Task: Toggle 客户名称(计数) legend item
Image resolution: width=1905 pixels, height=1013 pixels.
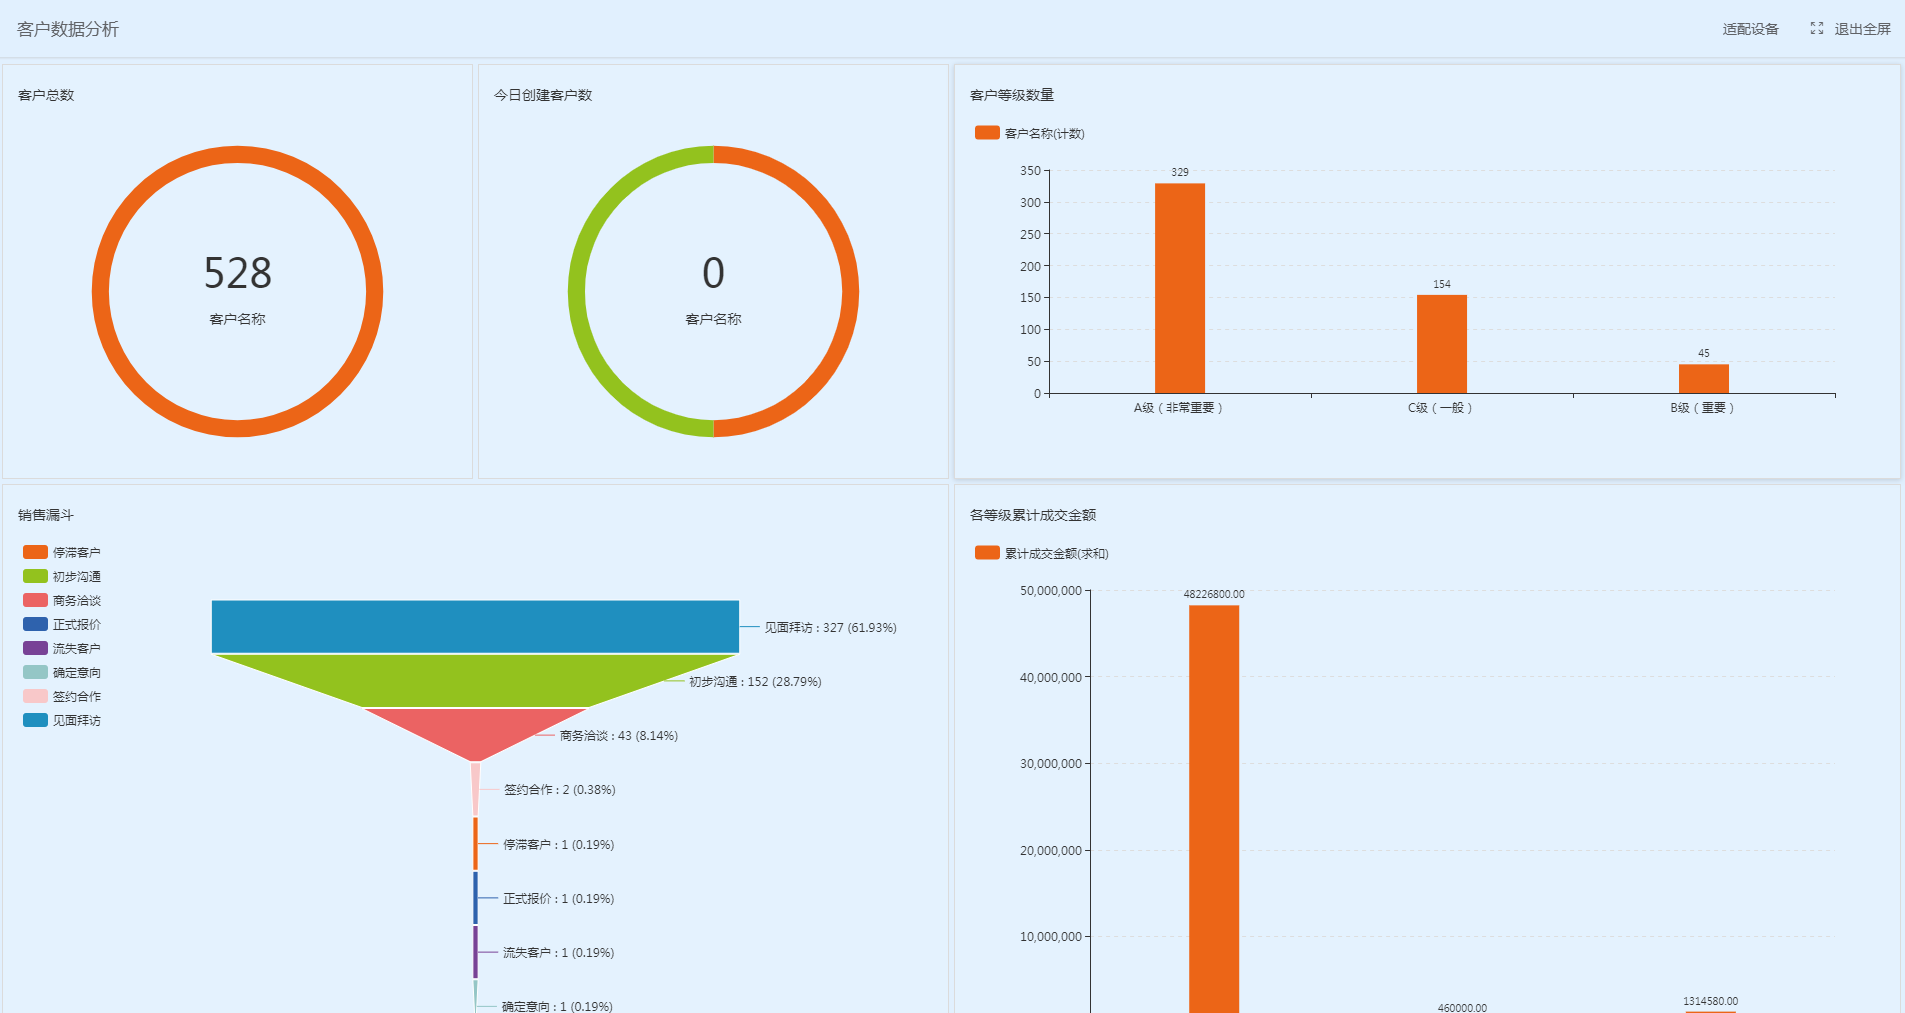Action: (x=1030, y=133)
